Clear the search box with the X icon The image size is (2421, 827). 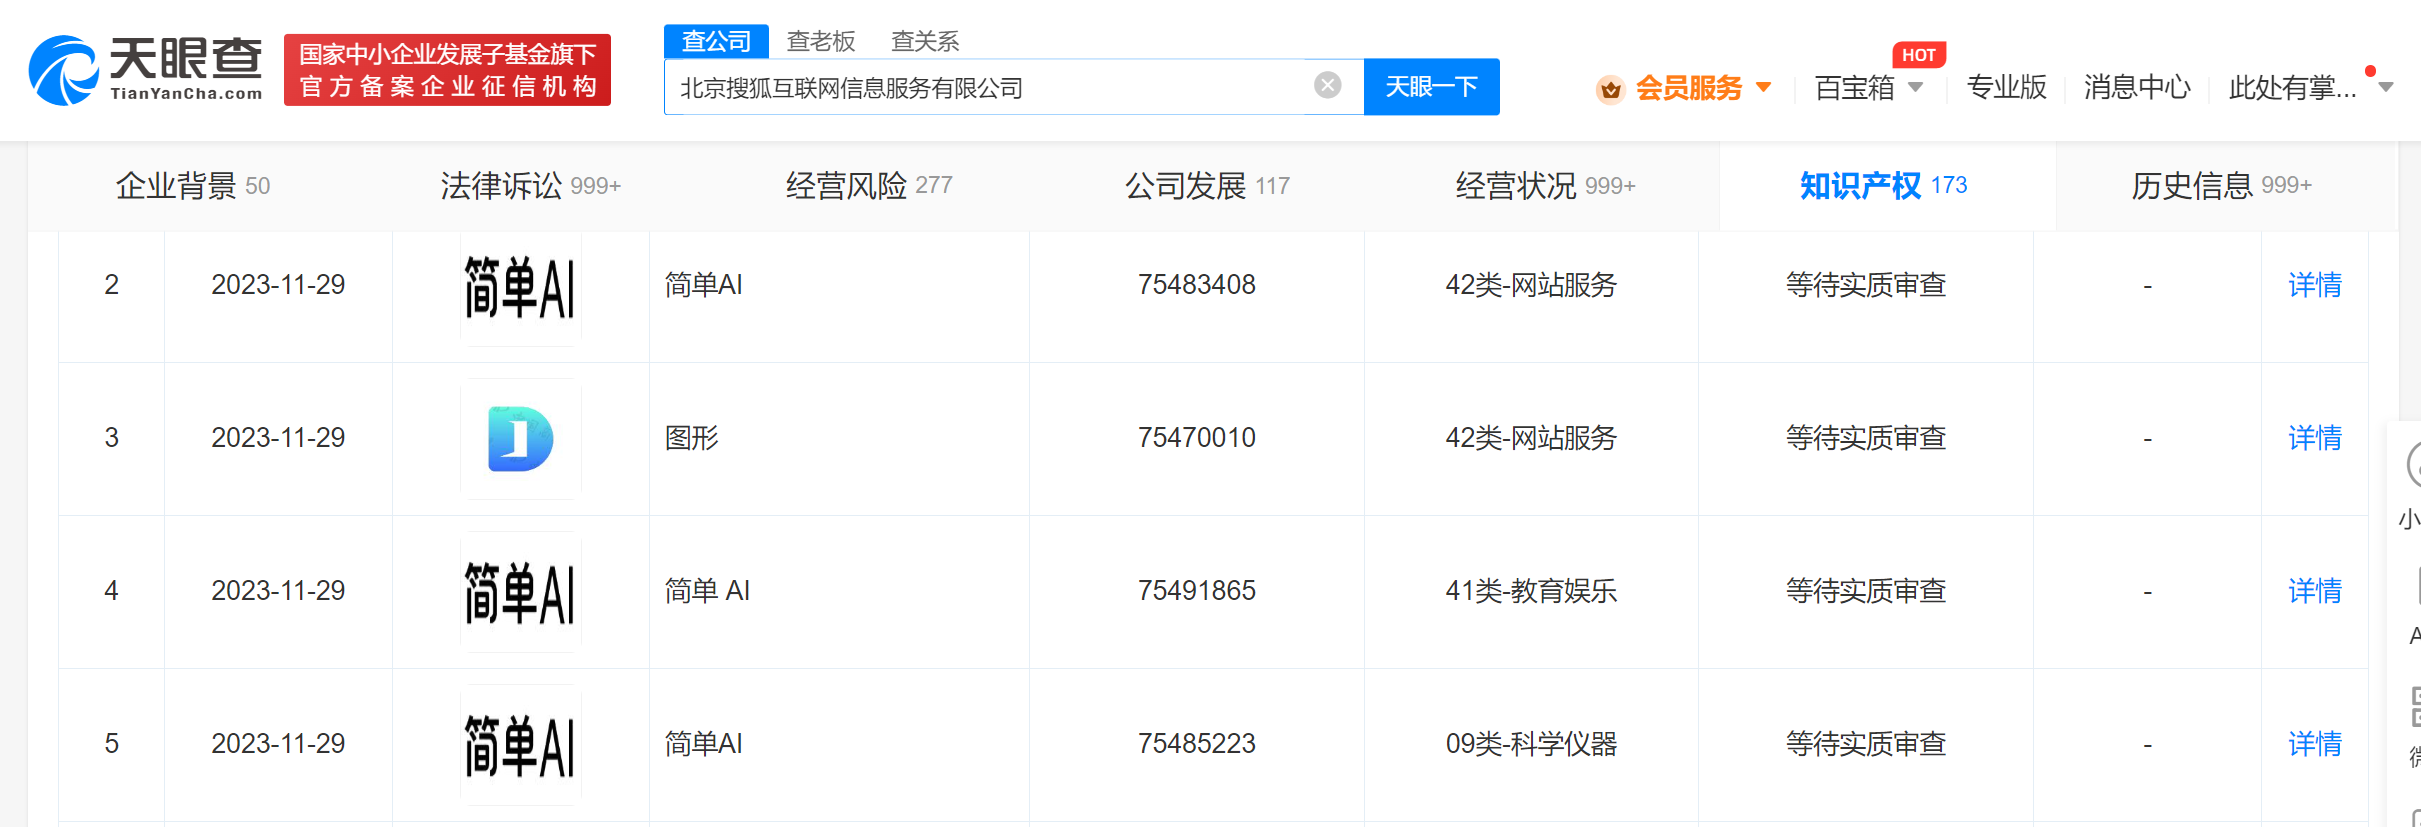(1327, 86)
